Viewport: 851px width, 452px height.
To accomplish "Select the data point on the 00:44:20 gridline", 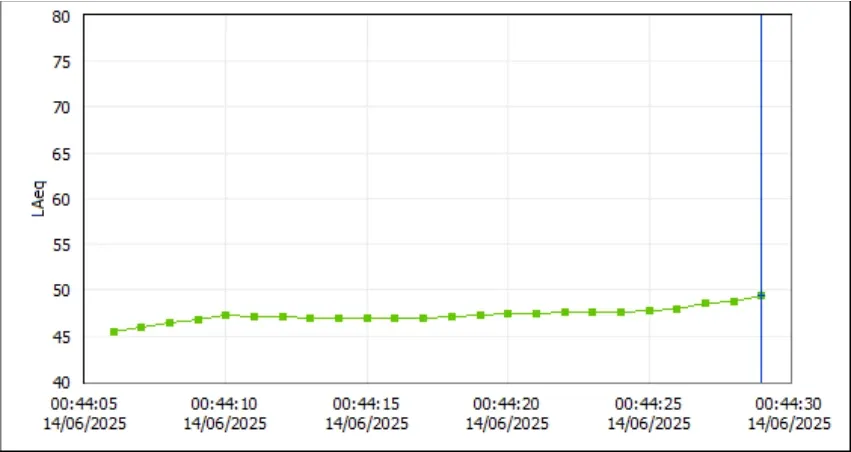I will (508, 313).
